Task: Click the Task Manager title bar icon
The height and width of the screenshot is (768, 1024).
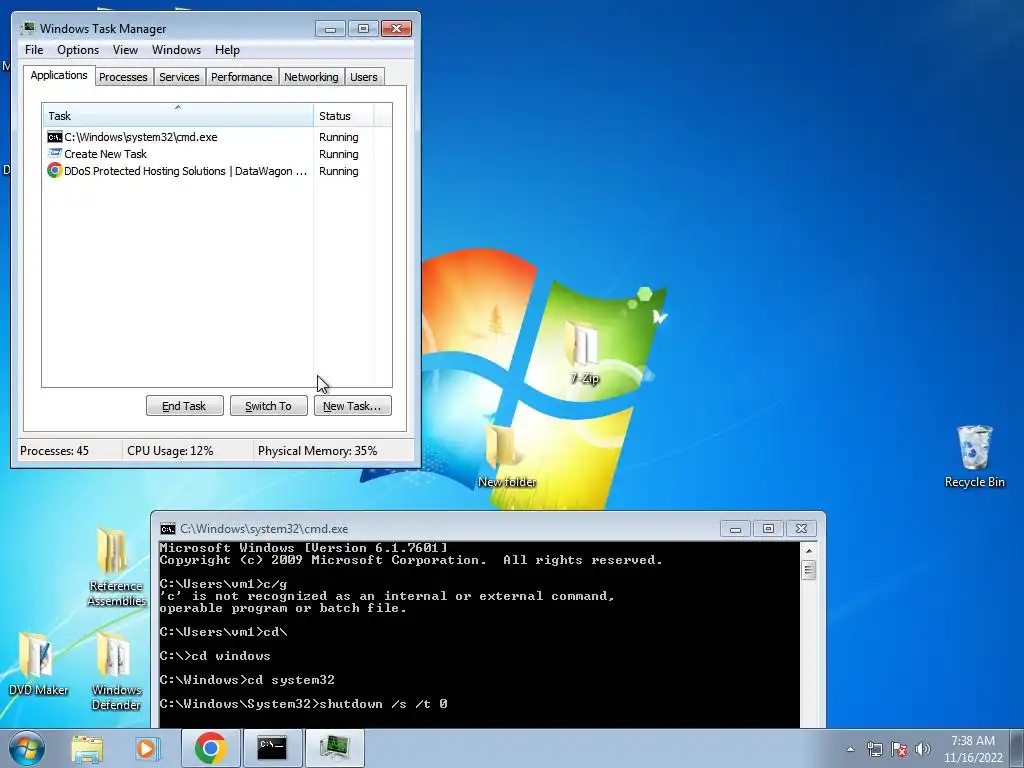Action: [x=28, y=28]
